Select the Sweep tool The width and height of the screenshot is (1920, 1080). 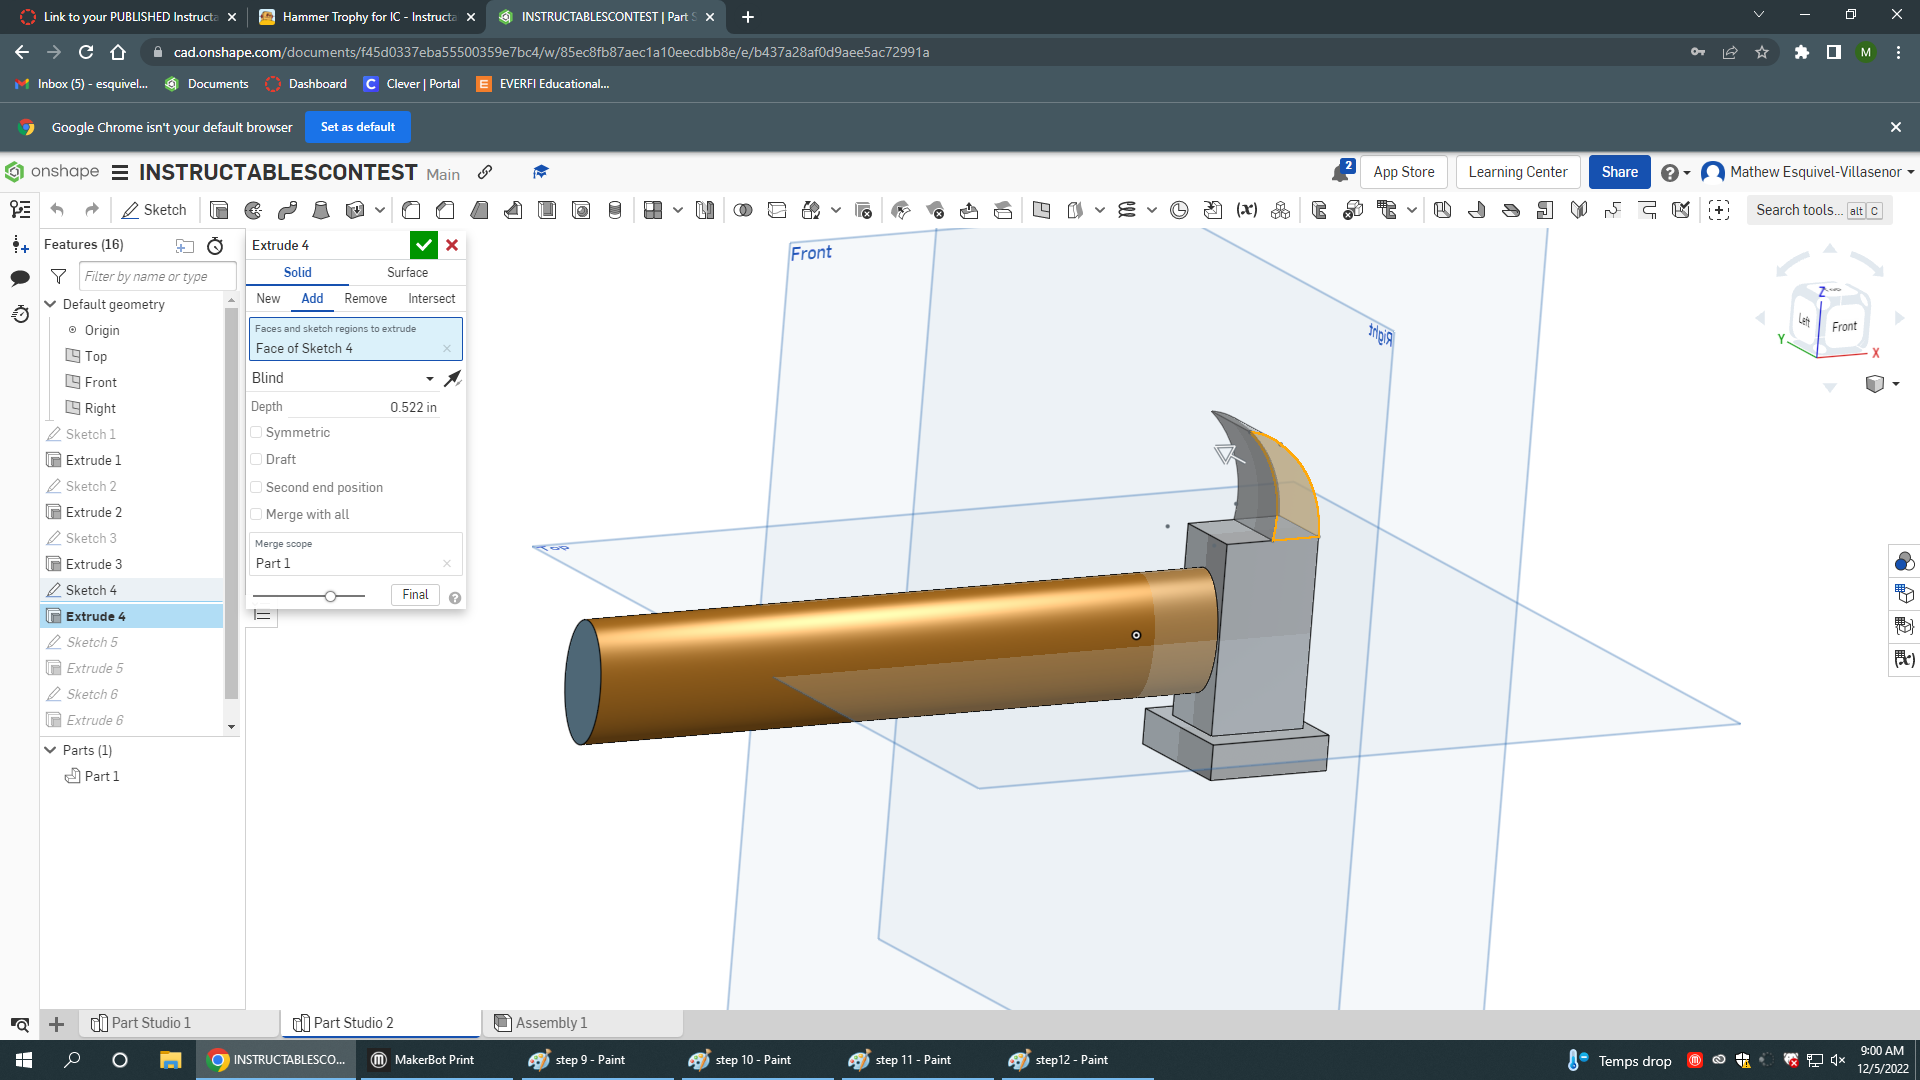287,210
